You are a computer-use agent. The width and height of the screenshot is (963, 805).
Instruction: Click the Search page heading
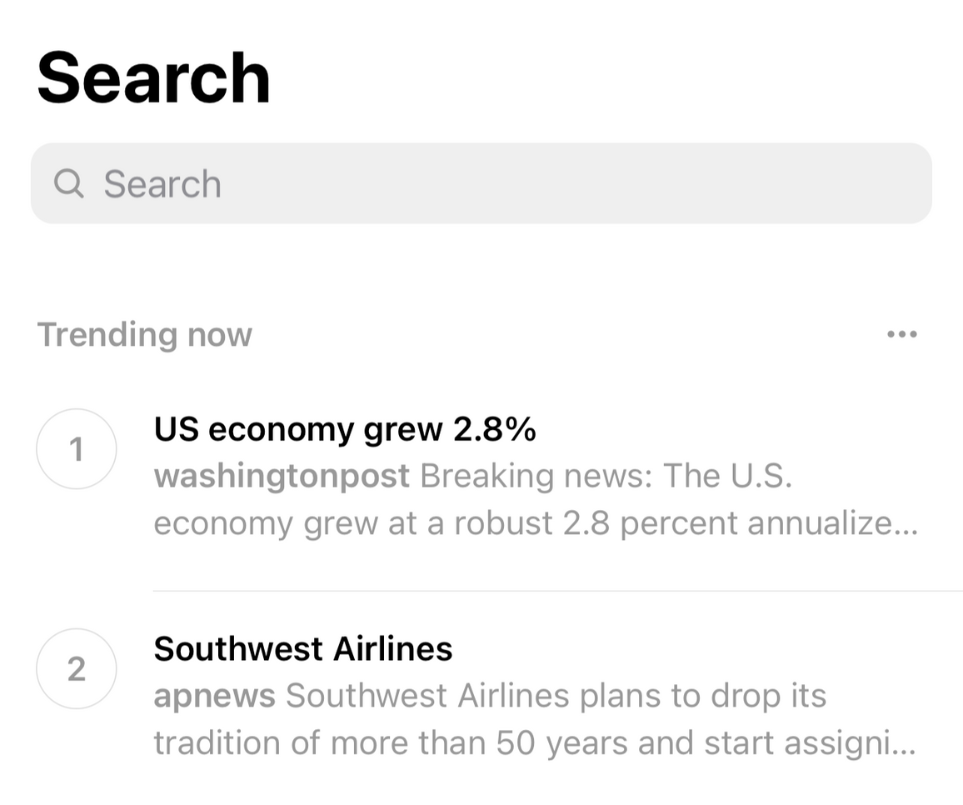click(x=154, y=77)
